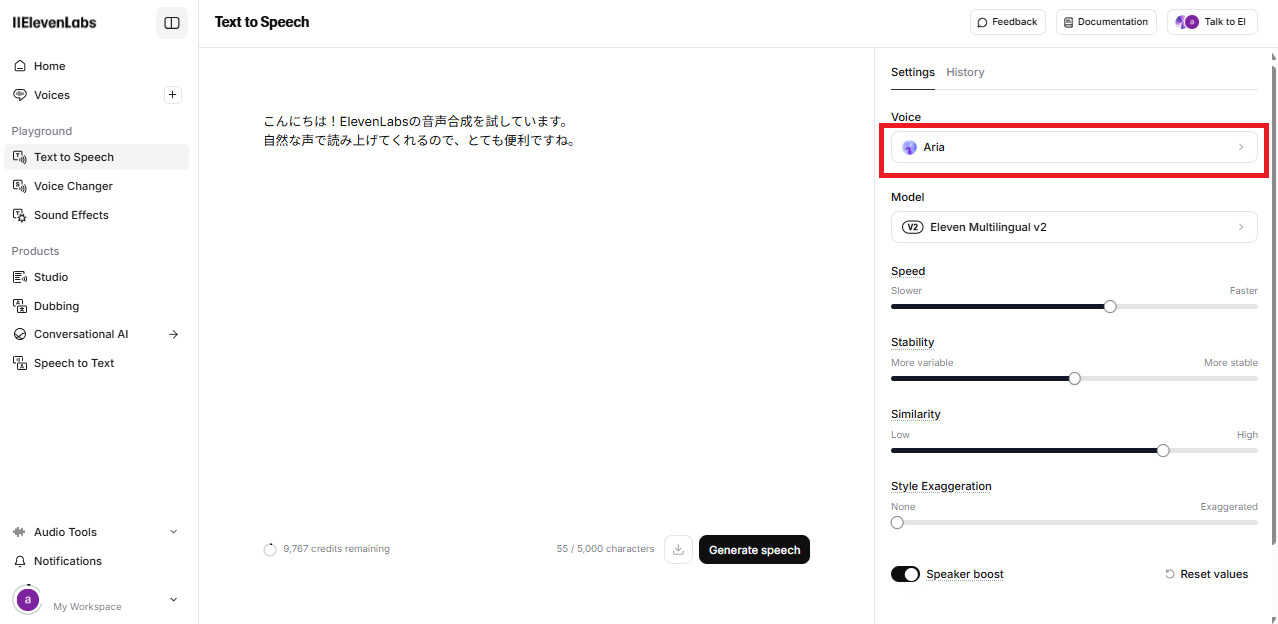
Task: Select Text to Speech in sidebar
Action: 96,157
